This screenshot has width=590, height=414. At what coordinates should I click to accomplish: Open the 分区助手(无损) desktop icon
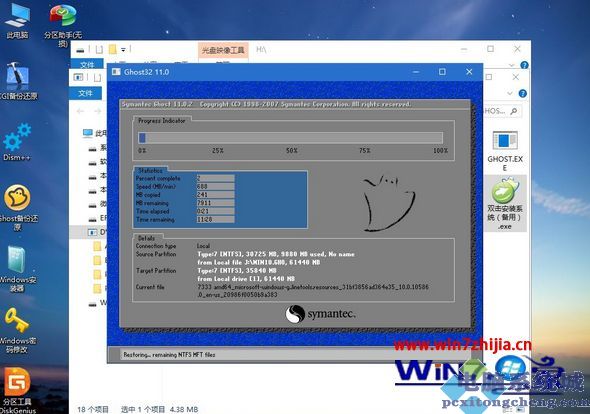(62, 26)
